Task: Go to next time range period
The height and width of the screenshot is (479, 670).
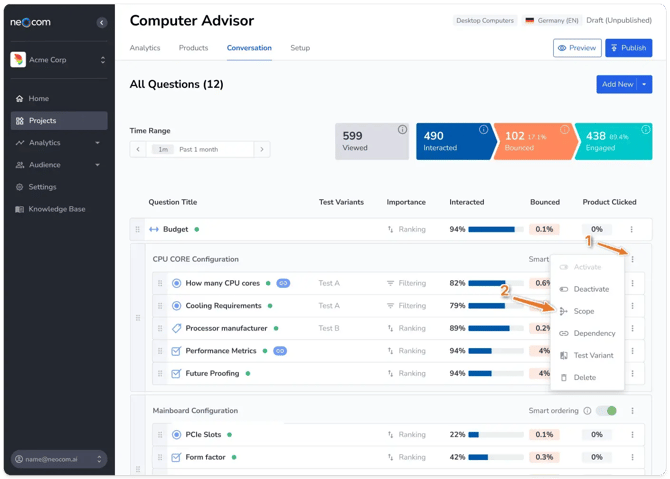Action: (262, 149)
